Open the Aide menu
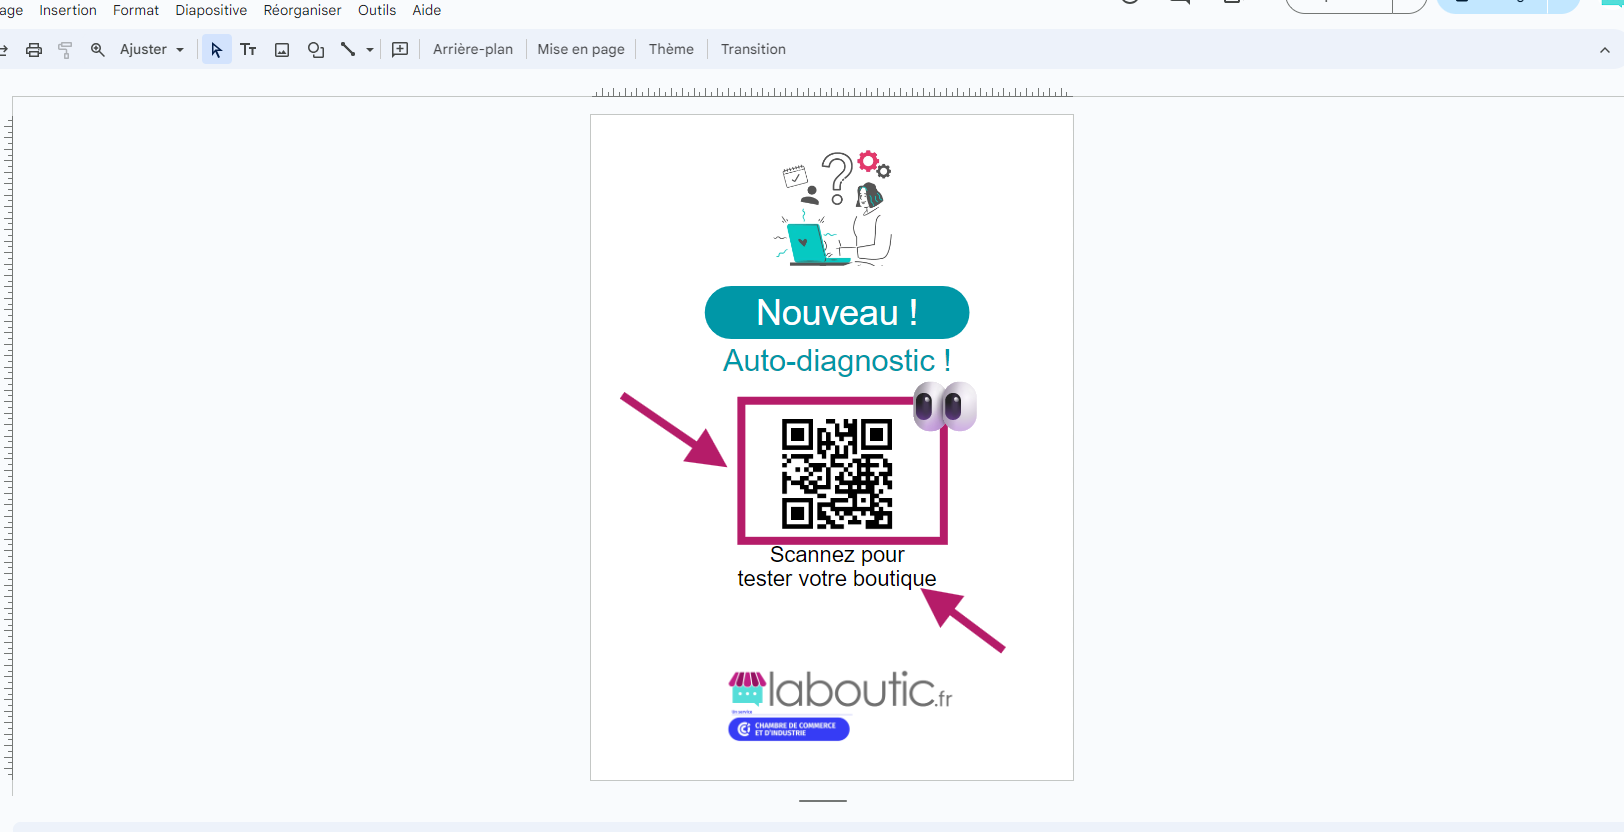The height and width of the screenshot is (832, 1624). tap(427, 10)
